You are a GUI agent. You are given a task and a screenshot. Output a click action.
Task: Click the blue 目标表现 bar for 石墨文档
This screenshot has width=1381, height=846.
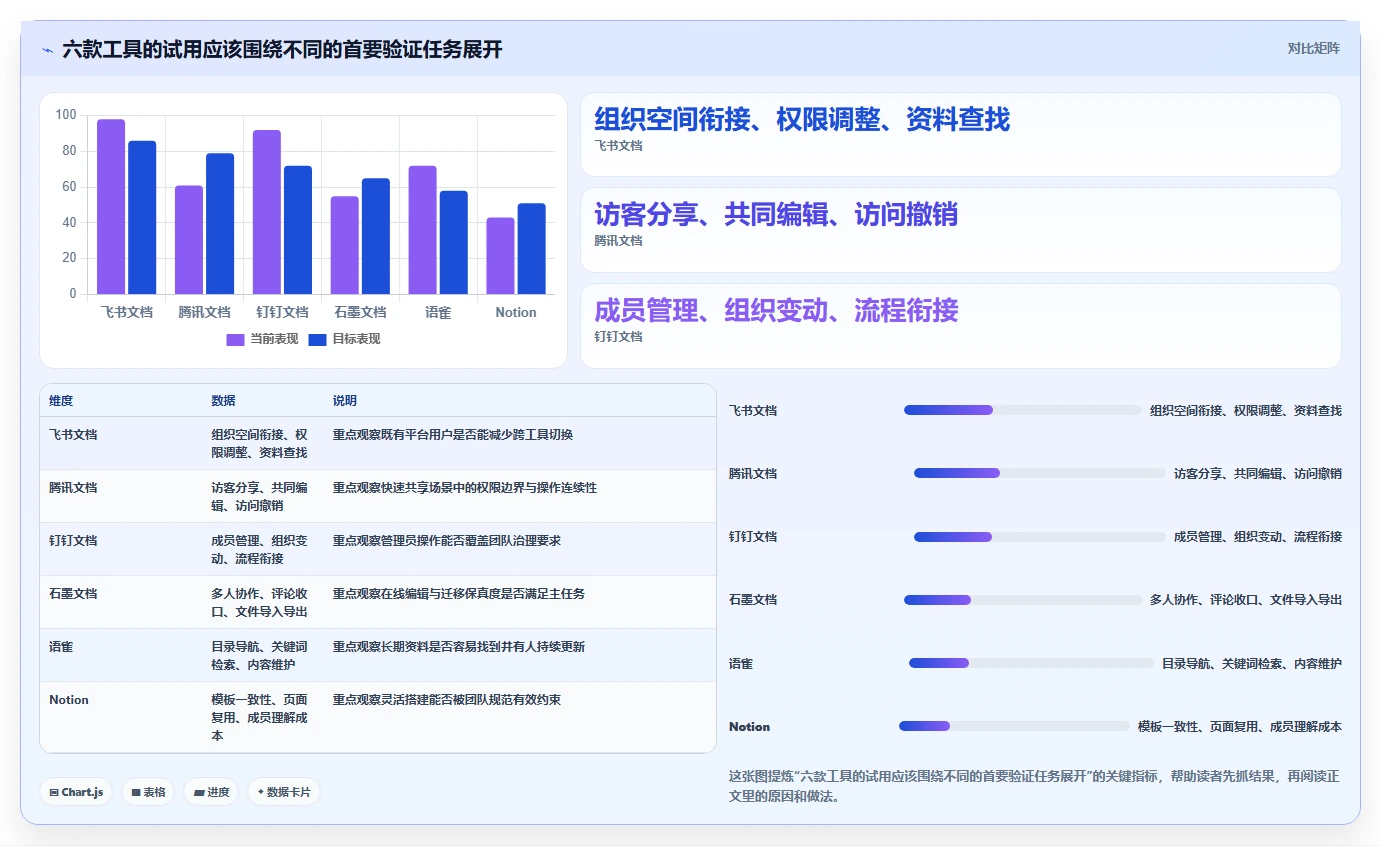(x=376, y=236)
